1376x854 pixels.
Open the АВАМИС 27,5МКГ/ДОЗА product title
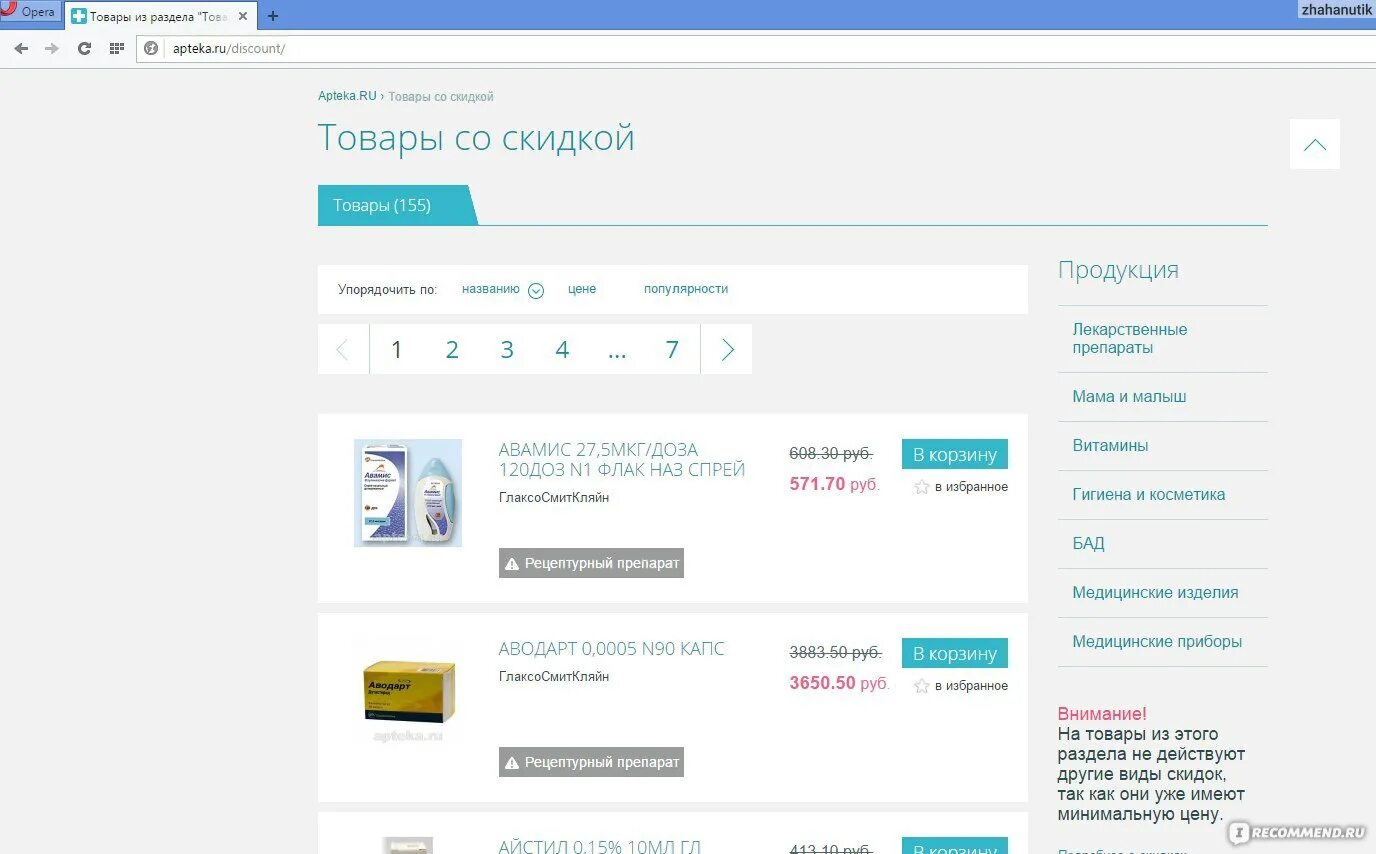pyautogui.click(x=622, y=460)
